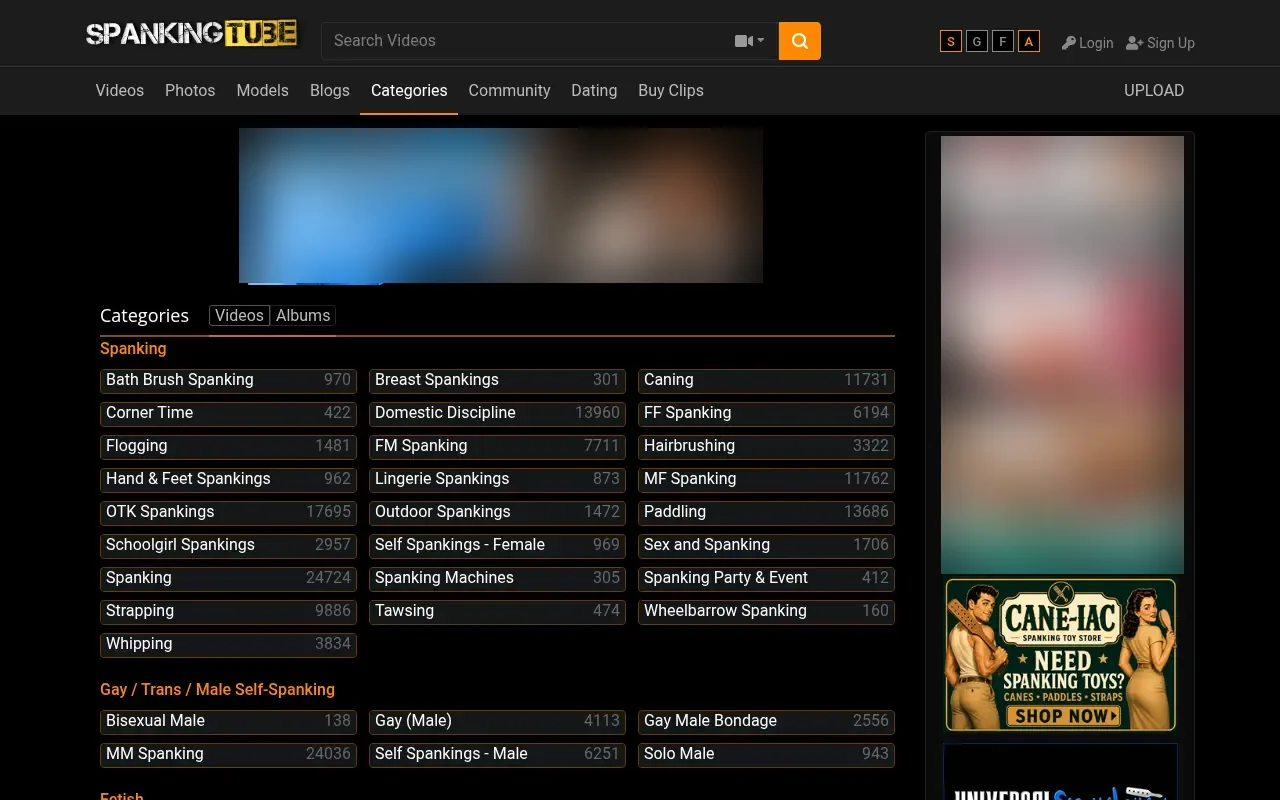The width and height of the screenshot is (1280, 800).
Task: Click the UPLOAD button
Action: tap(1154, 90)
